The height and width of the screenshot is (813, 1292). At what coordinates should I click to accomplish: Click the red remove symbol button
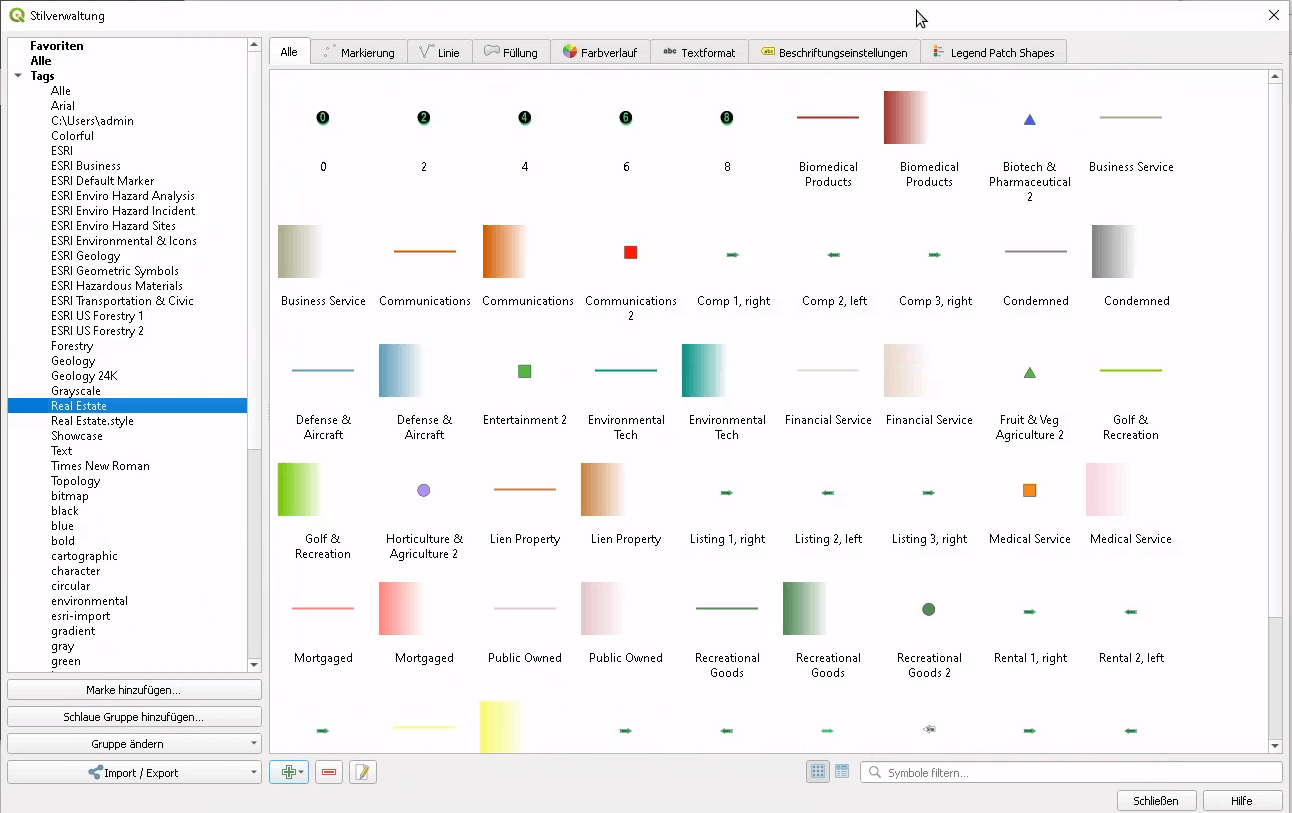point(328,772)
